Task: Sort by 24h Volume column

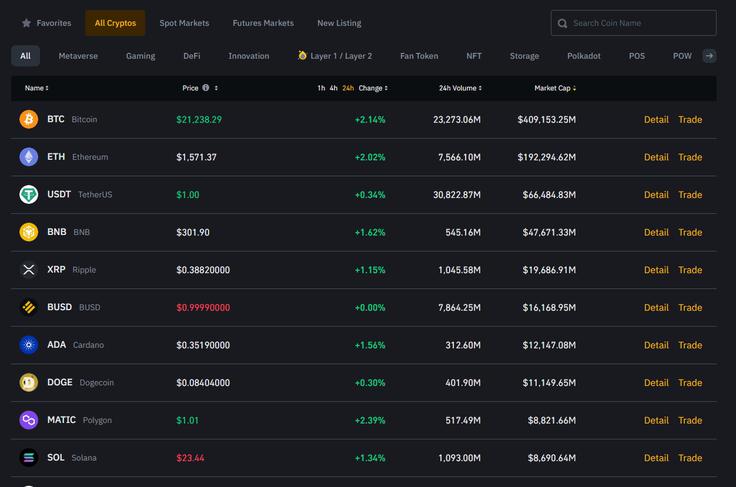Action: pyautogui.click(x=460, y=88)
